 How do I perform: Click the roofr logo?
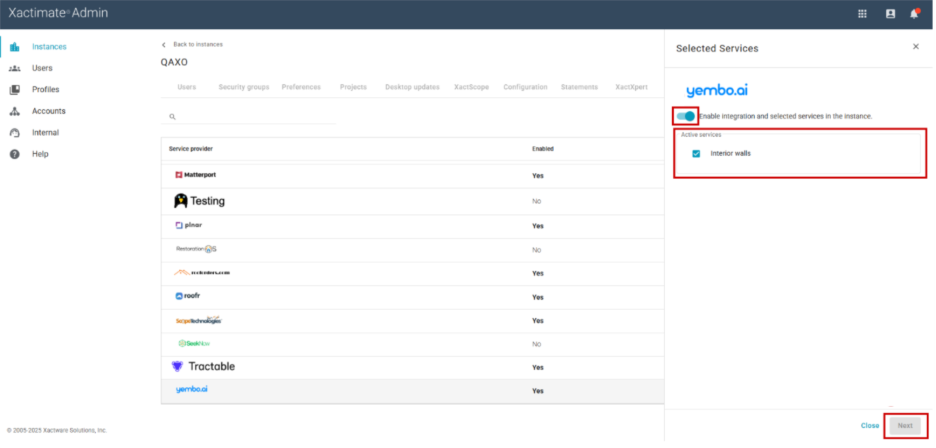pyautogui.click(x=188, y=296)
